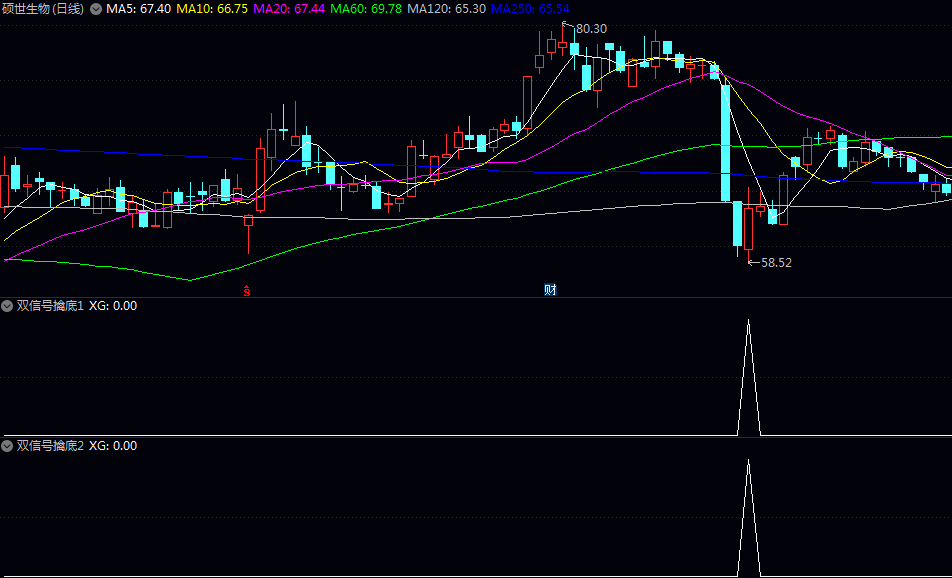The height and width of the screenshot is (578, 952).
Task: Click the signal spike peak in 双信号擒底1 panel
Action: pos(748,321)
